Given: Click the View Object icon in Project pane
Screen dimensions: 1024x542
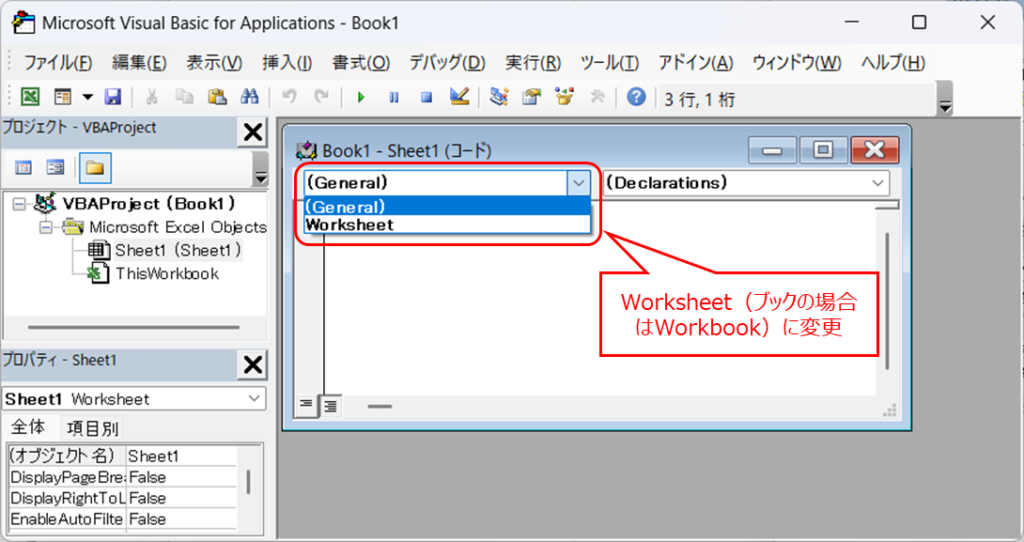Looking at the screenshot, I should point(56,168).
